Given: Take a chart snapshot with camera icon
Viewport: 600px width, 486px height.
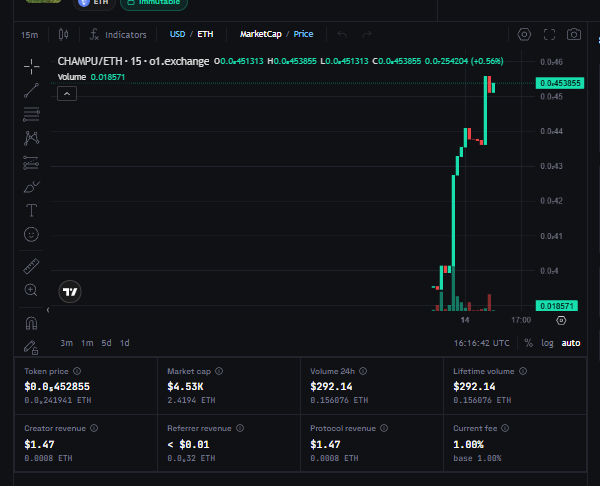Looking at the screenshot, I should [x=574, y=34].
